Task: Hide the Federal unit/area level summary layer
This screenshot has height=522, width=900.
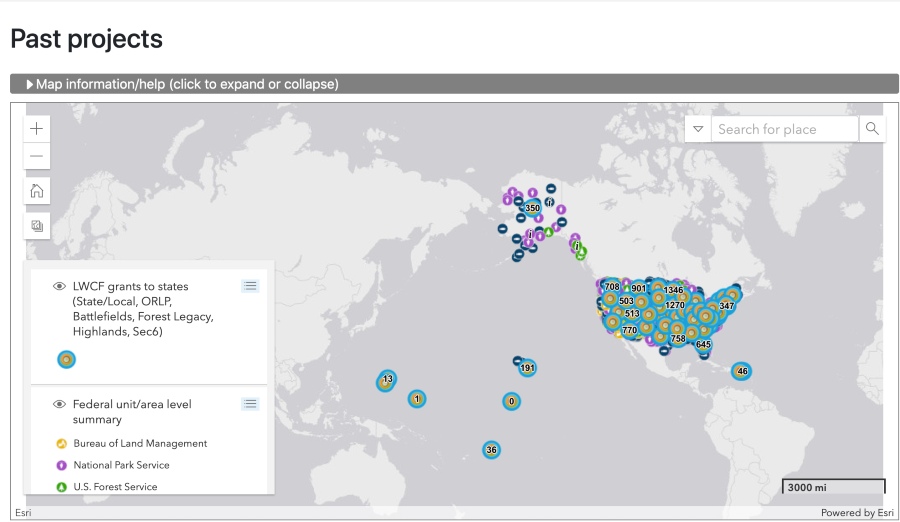Action: pyautogui.click(x=59, y=405)
